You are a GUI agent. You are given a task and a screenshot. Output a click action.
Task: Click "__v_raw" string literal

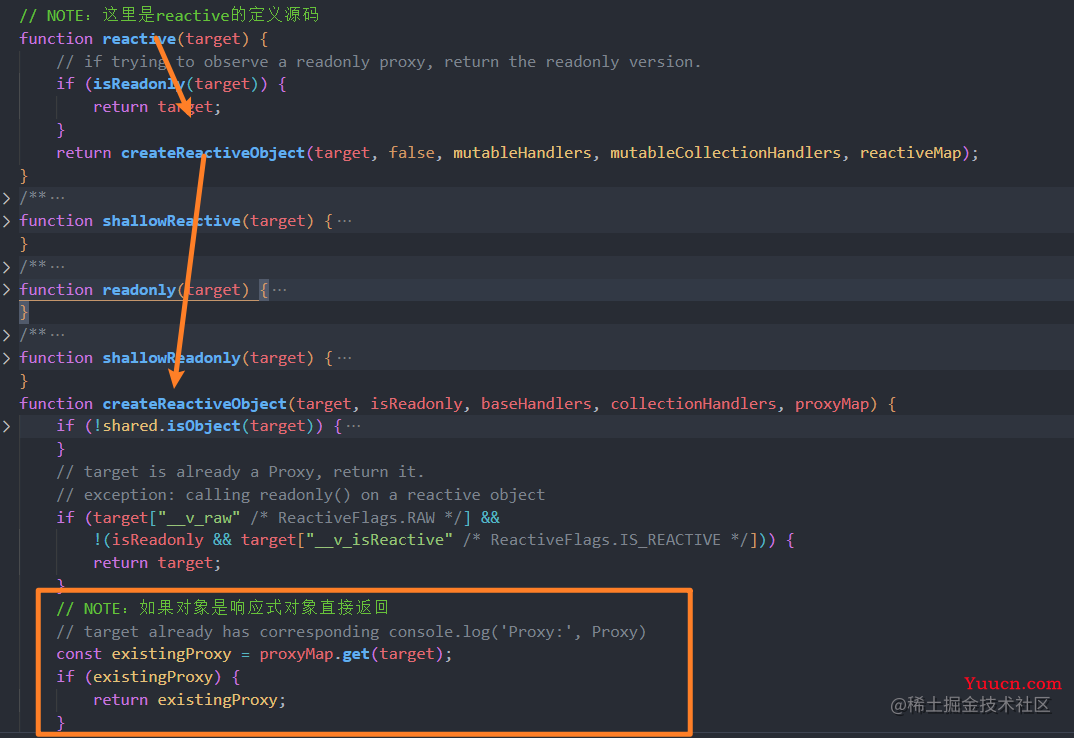click(x=199, y=517)
